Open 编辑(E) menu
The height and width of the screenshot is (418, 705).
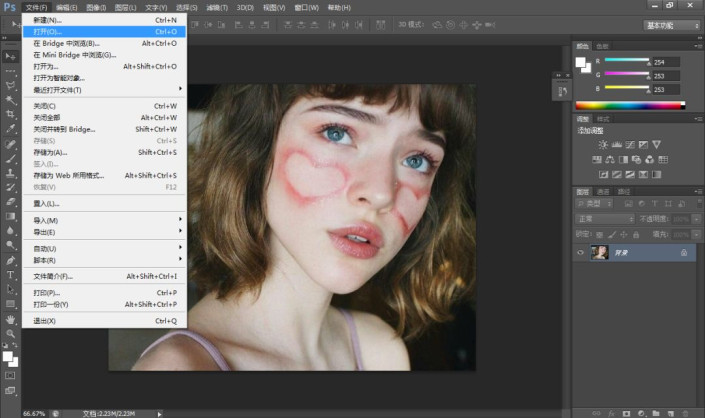point(67,8)
